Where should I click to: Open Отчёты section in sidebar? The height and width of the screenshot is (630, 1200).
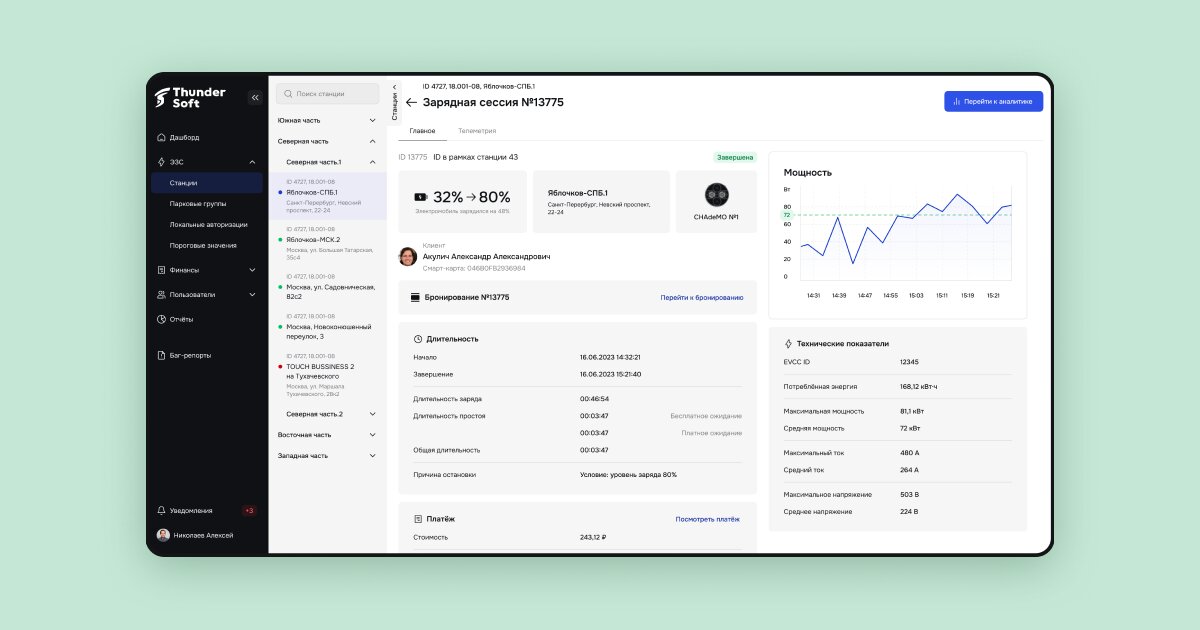point(181,319)
